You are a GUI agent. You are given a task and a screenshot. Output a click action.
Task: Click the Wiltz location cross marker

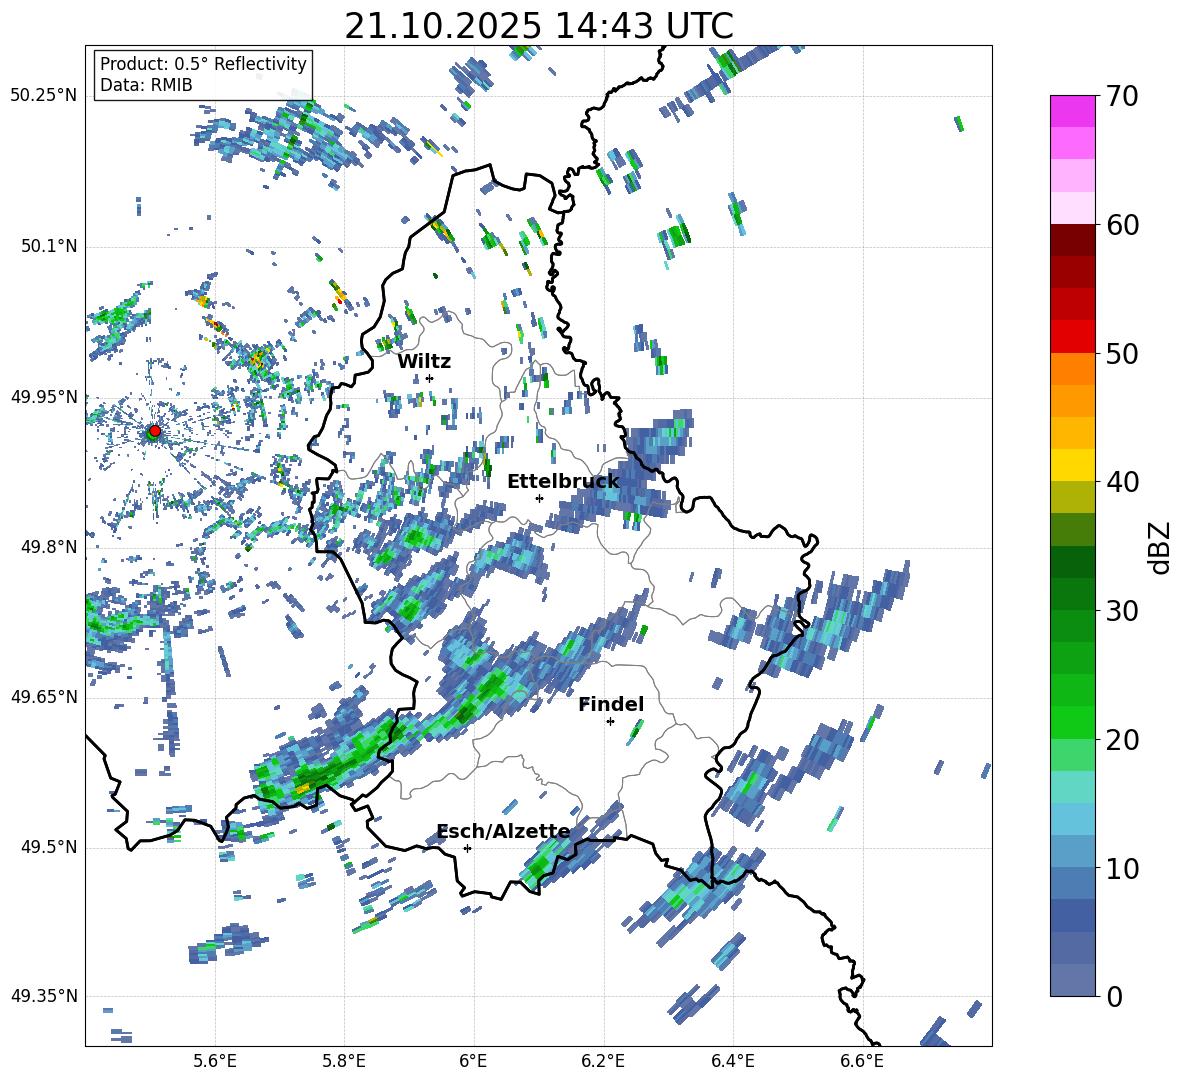click(x=430, y=378)
